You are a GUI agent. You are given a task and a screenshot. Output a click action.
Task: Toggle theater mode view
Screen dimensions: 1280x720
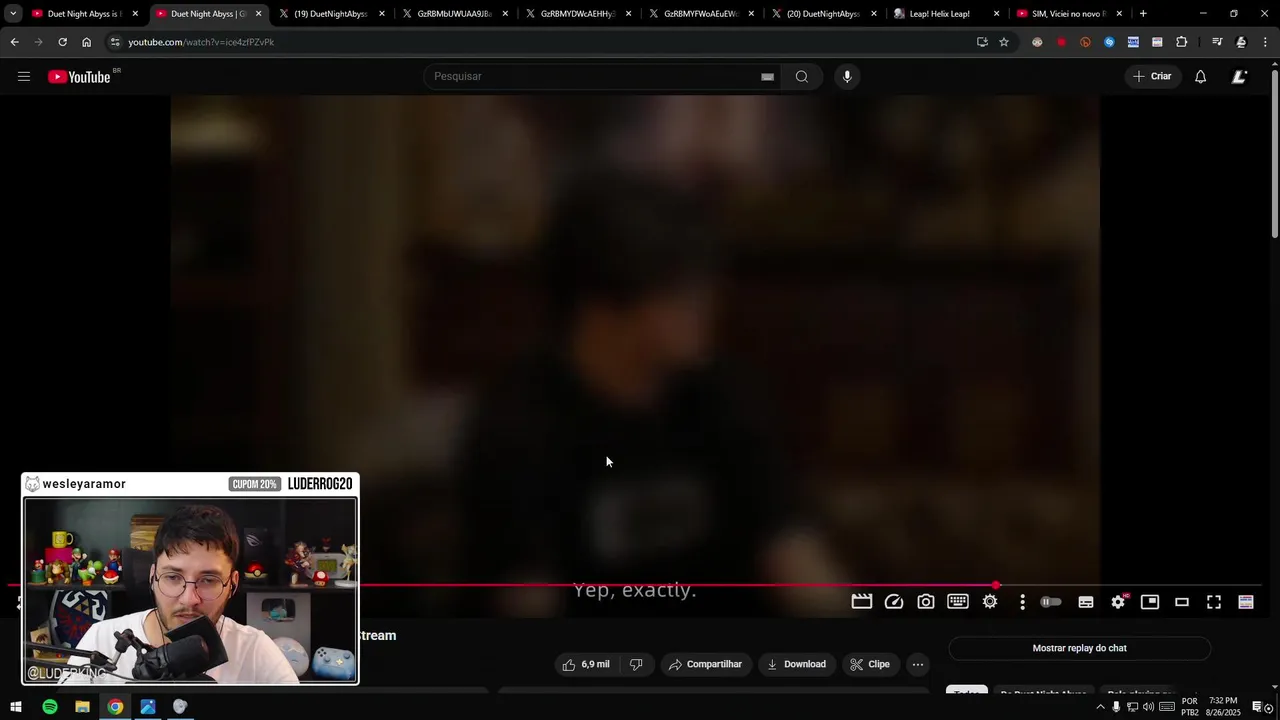pos(1182,602)
